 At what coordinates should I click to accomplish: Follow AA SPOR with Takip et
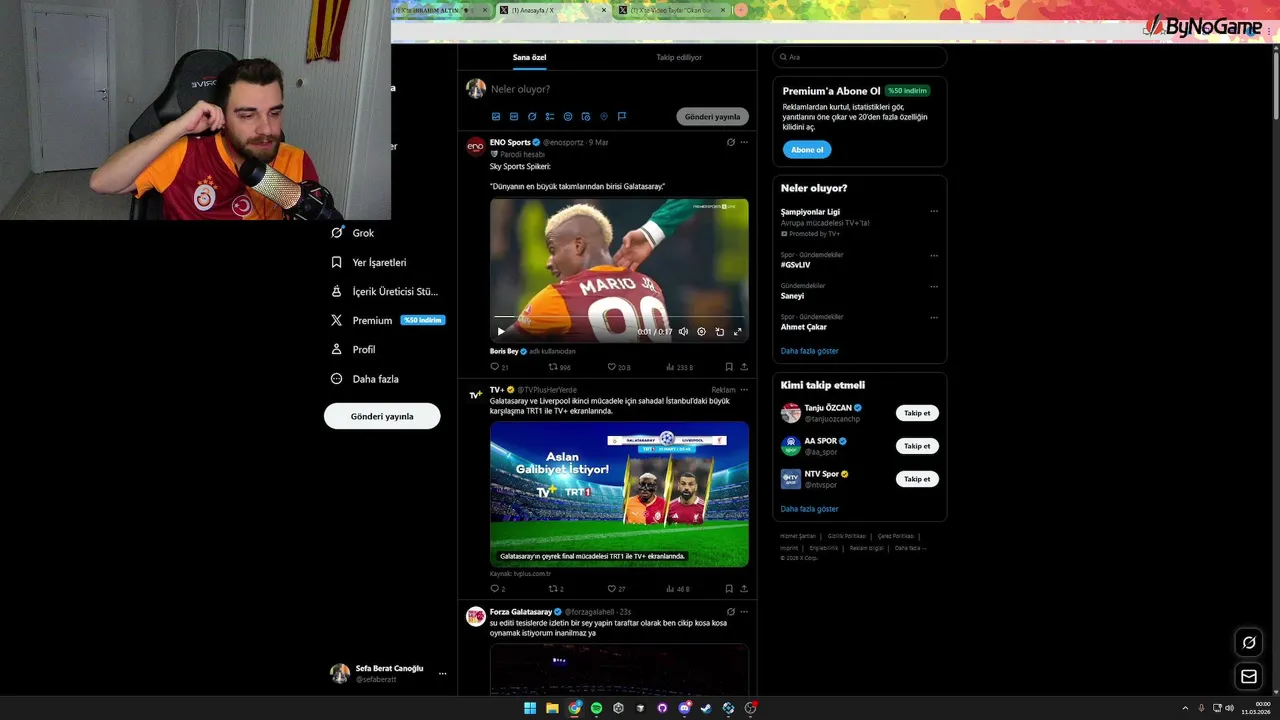pos(917,446)
